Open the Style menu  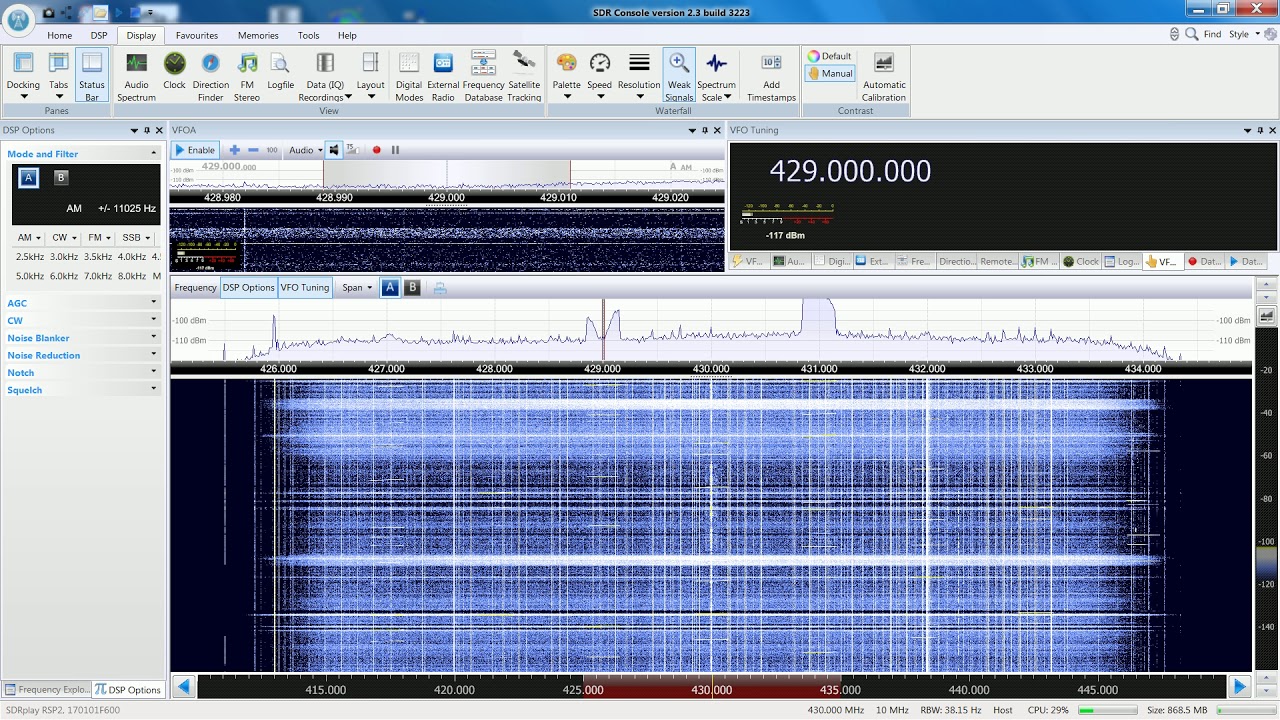(x=1244, y=34)
